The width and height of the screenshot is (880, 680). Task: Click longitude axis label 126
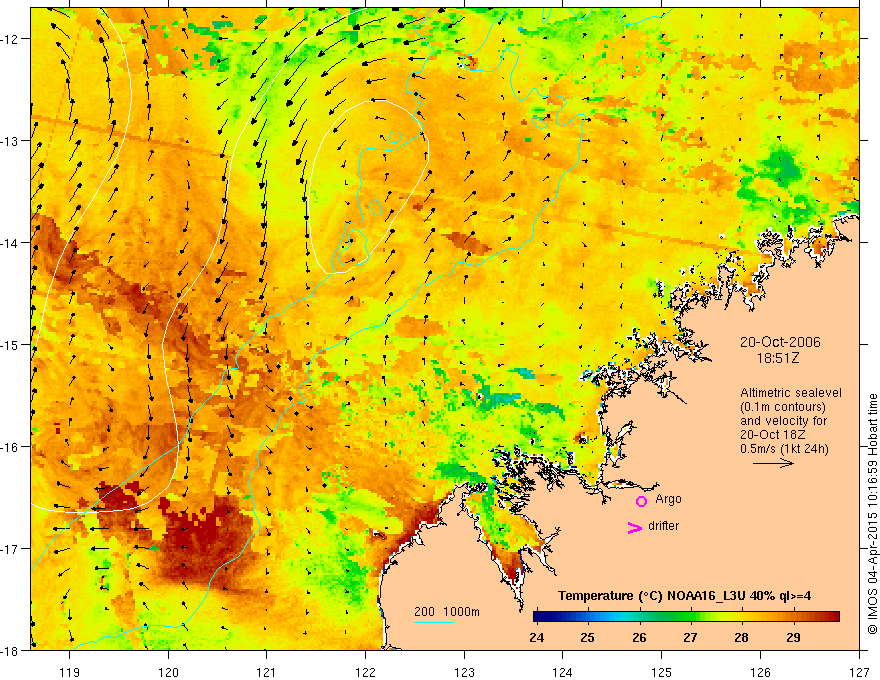[760, 672]
